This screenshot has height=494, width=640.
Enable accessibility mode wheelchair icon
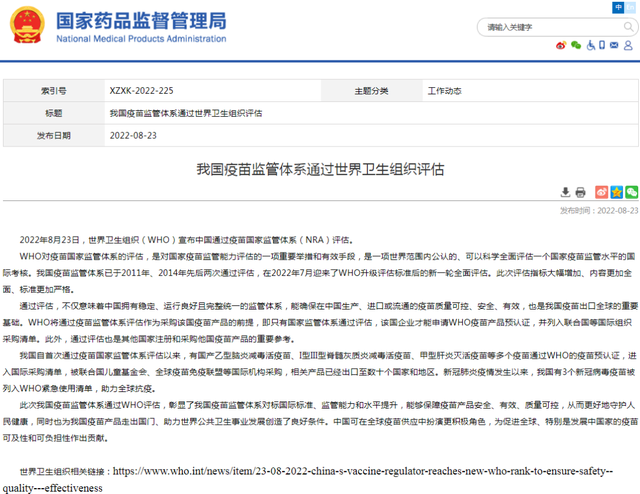[591, 45]
